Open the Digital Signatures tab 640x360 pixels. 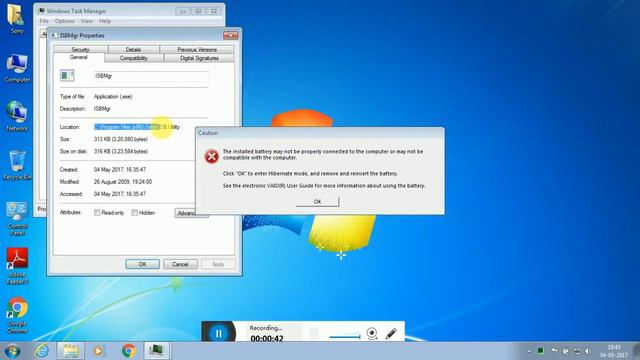(199, 58)
